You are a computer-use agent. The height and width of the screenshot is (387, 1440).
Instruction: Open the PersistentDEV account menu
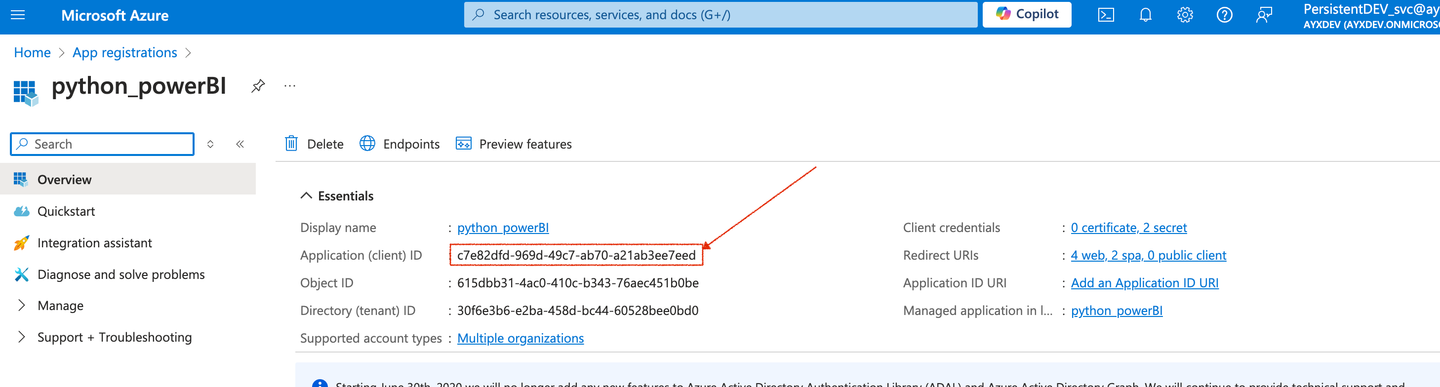(x=1371, y=15)
